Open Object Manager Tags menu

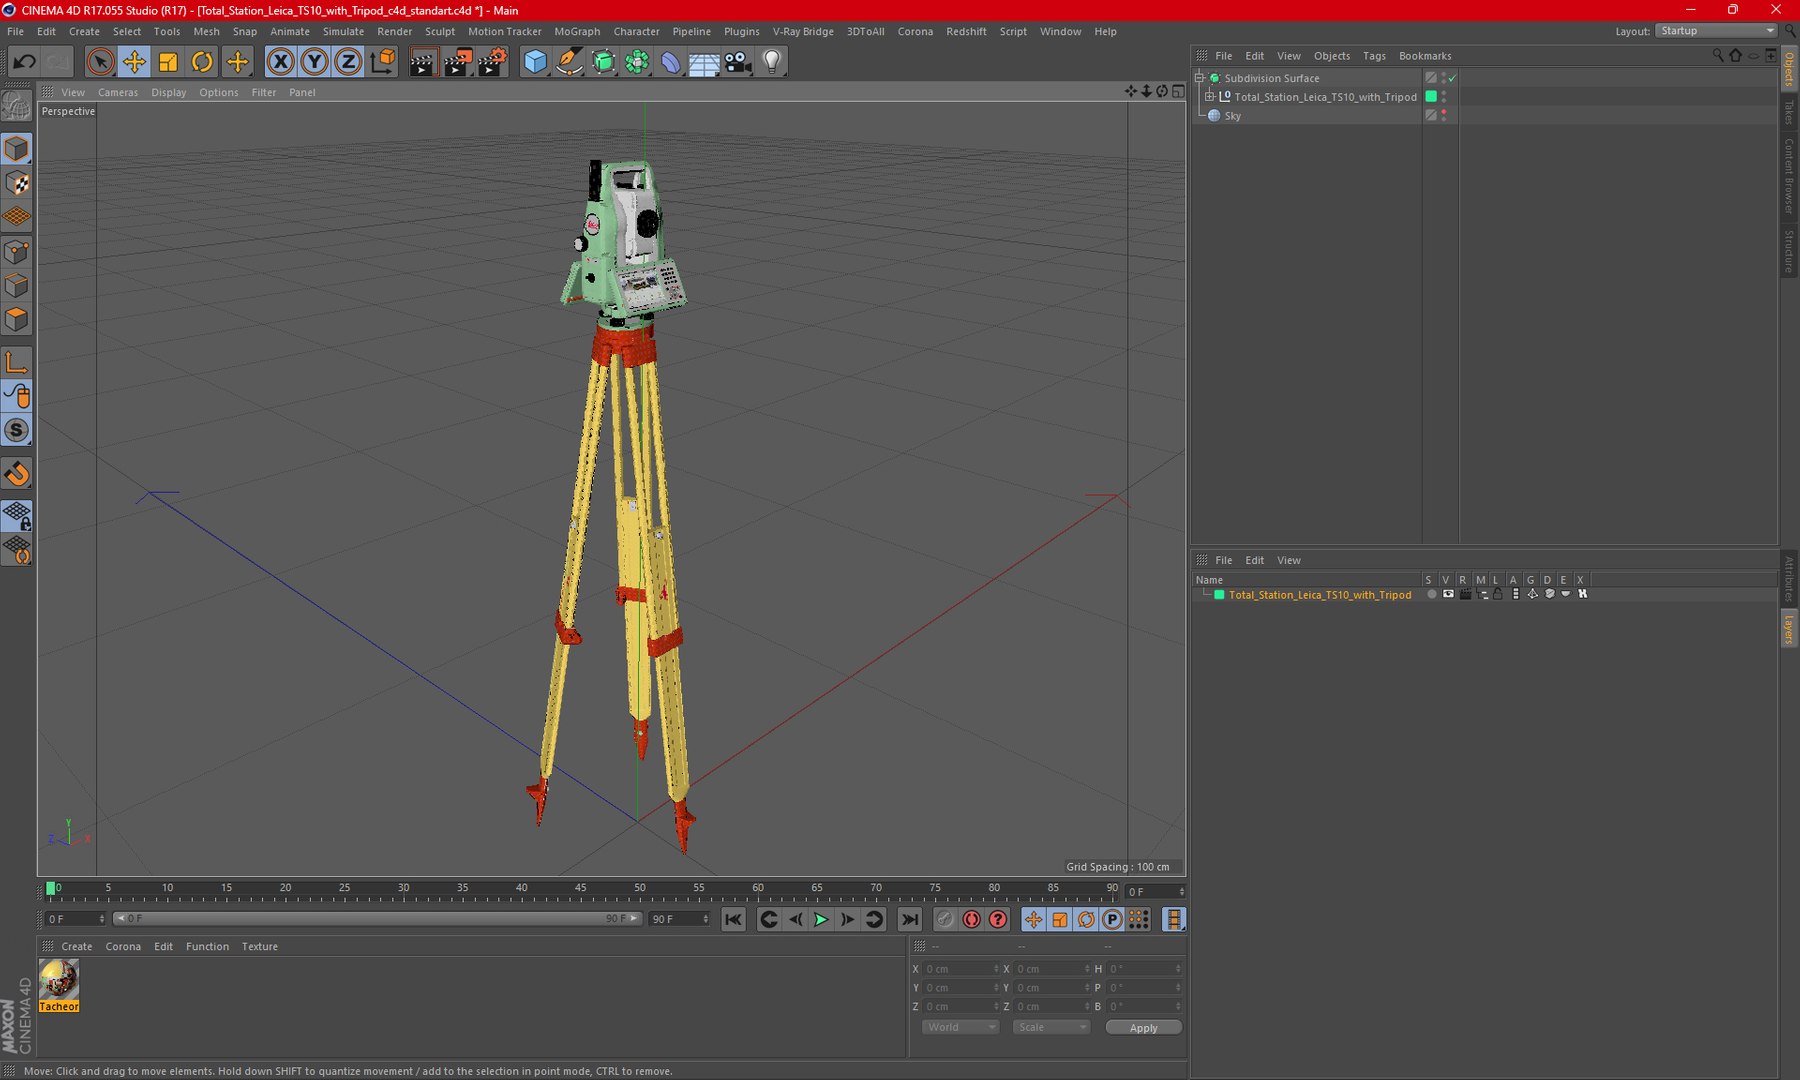click(x=1374, y=56)
